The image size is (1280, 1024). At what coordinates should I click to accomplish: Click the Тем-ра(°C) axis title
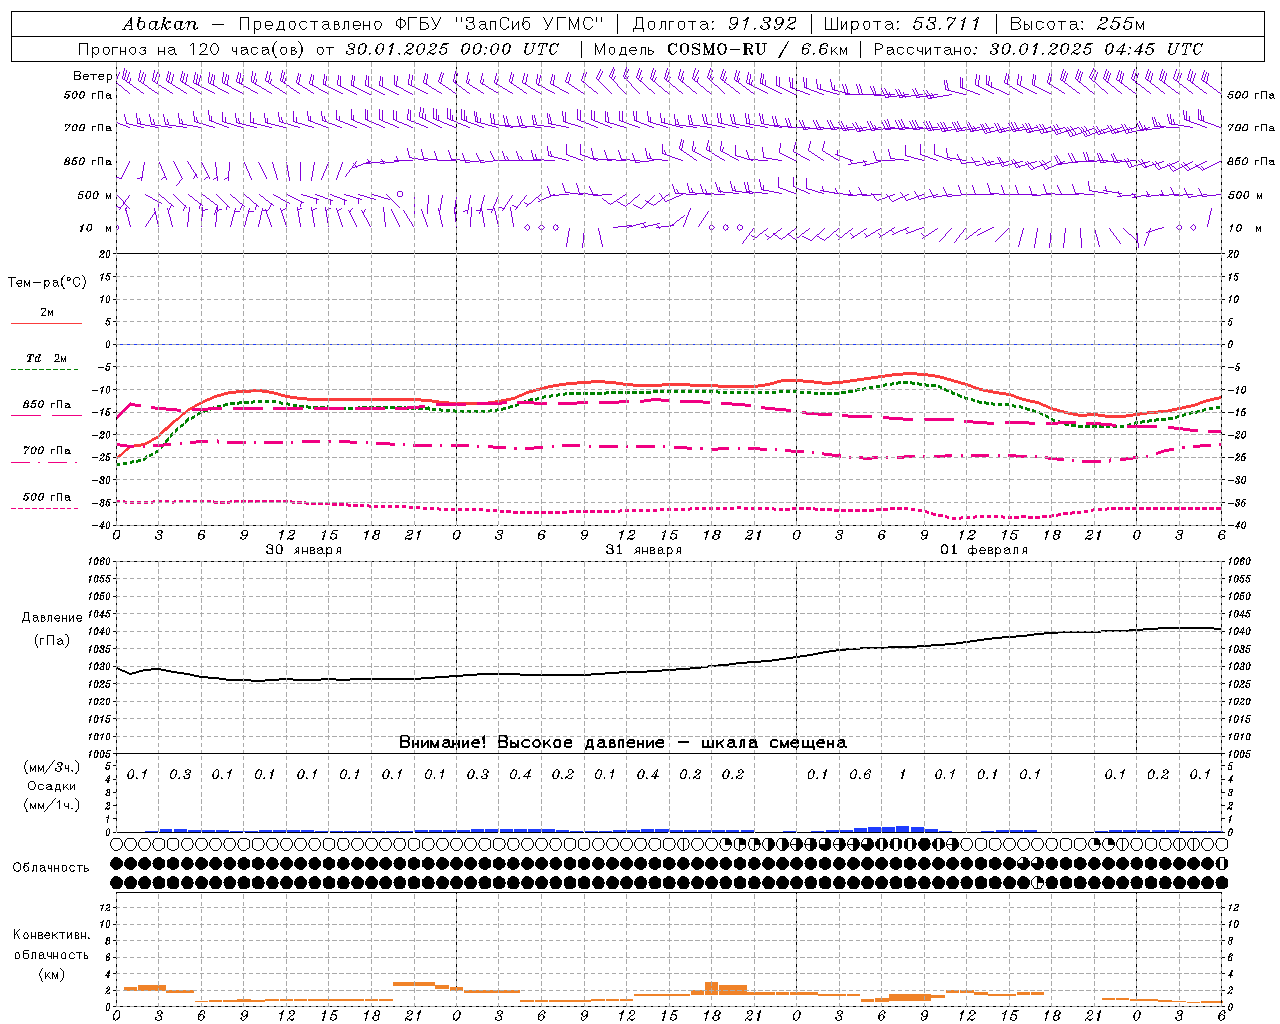[x=47, y=283]
